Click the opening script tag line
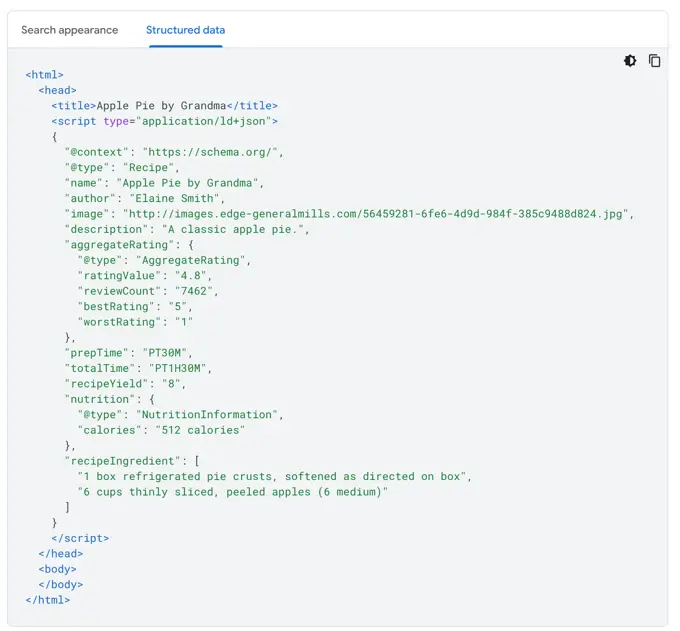Viewport: 680px width, 631px height. (x=165, y=121)
